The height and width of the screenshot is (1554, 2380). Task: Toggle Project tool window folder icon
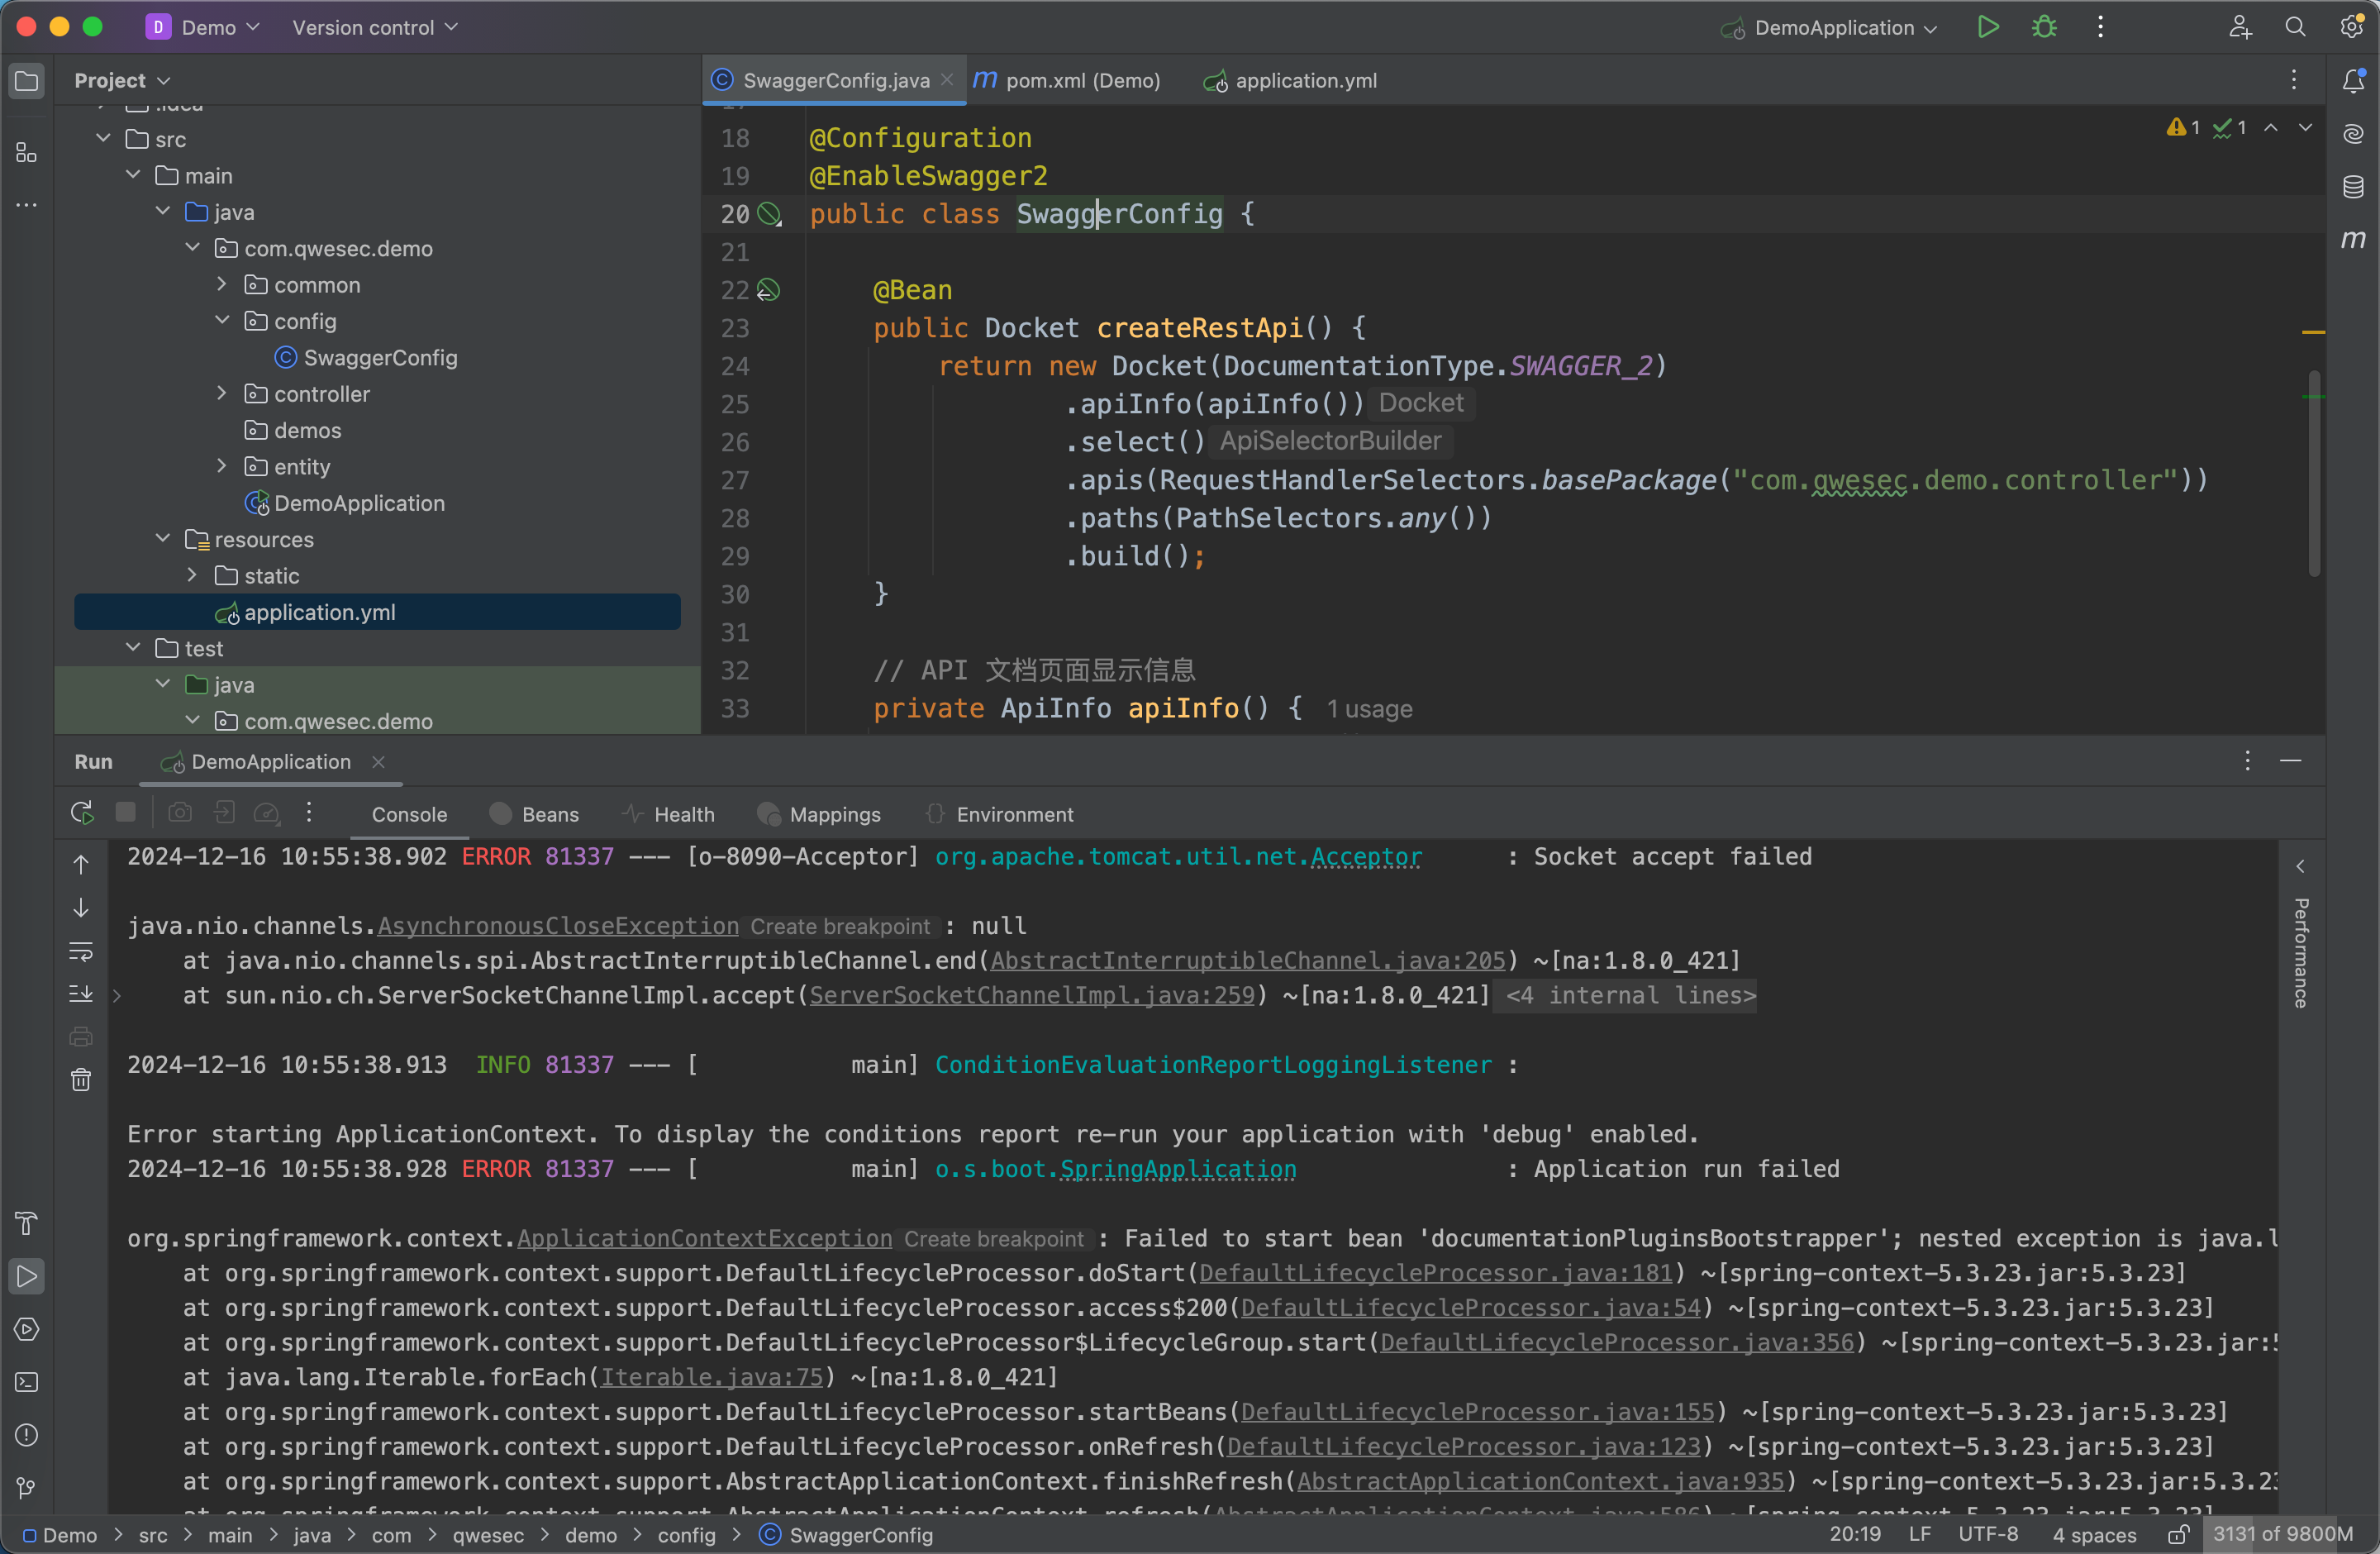click(x=27, y=80)
